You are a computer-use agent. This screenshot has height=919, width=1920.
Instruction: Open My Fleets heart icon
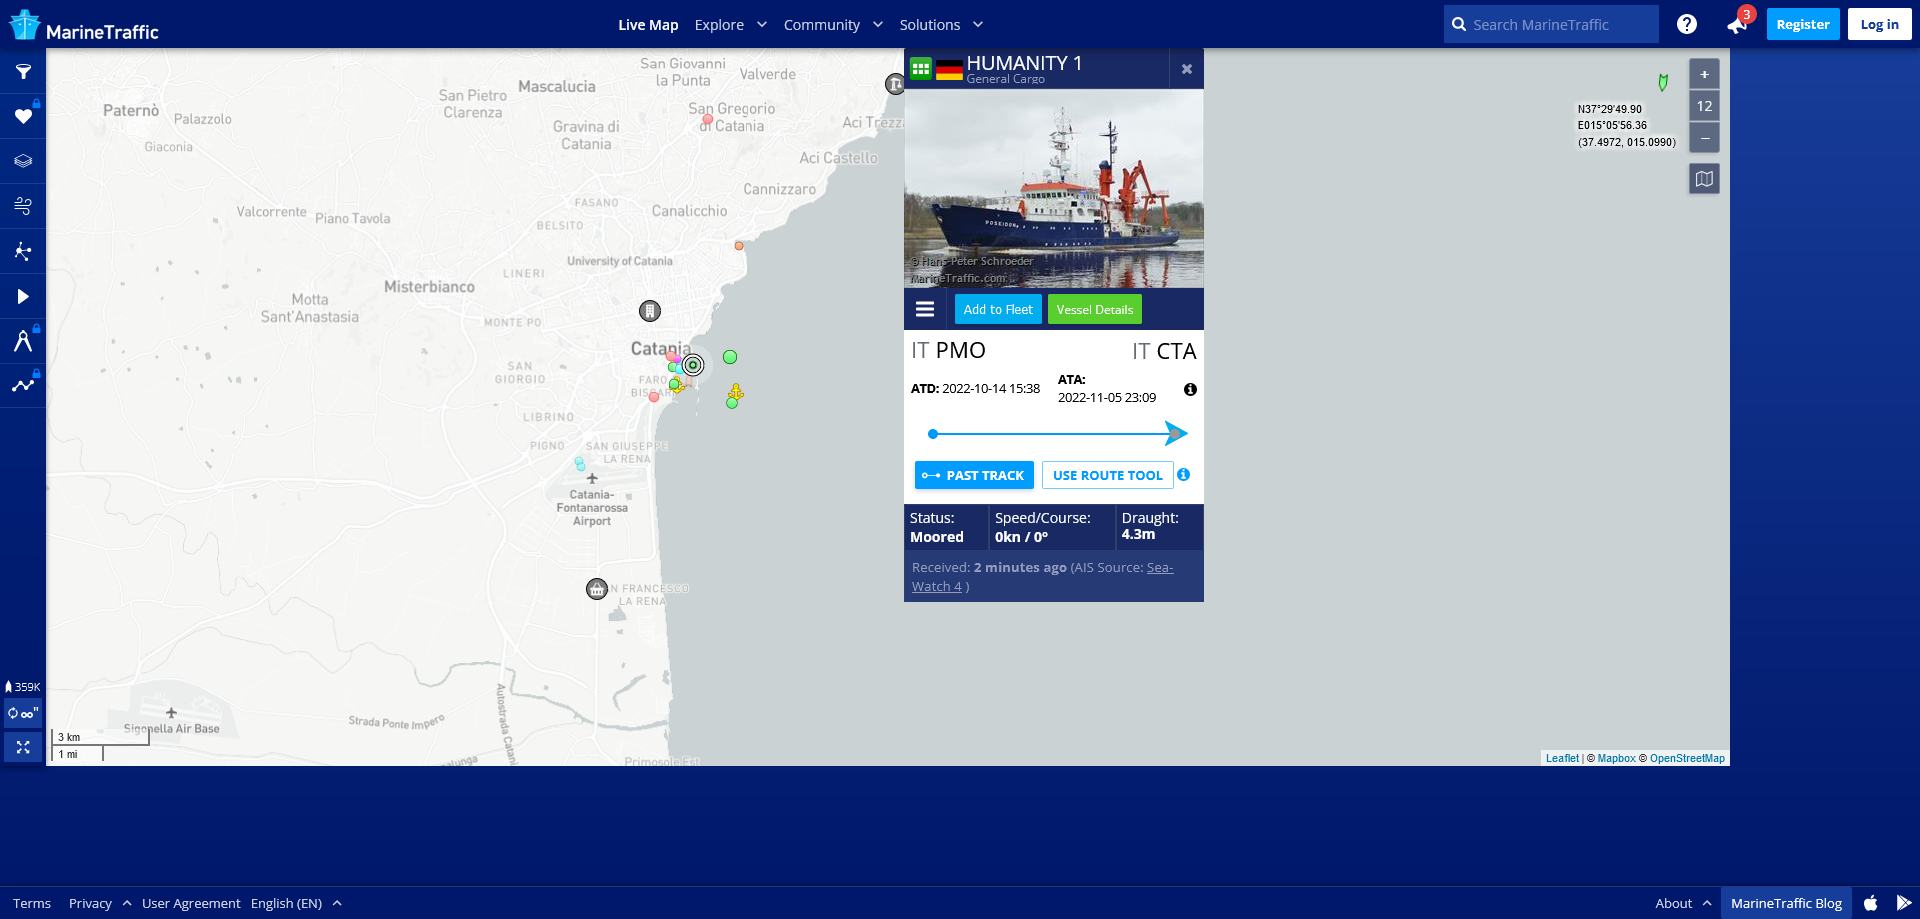tap(23, 117)
